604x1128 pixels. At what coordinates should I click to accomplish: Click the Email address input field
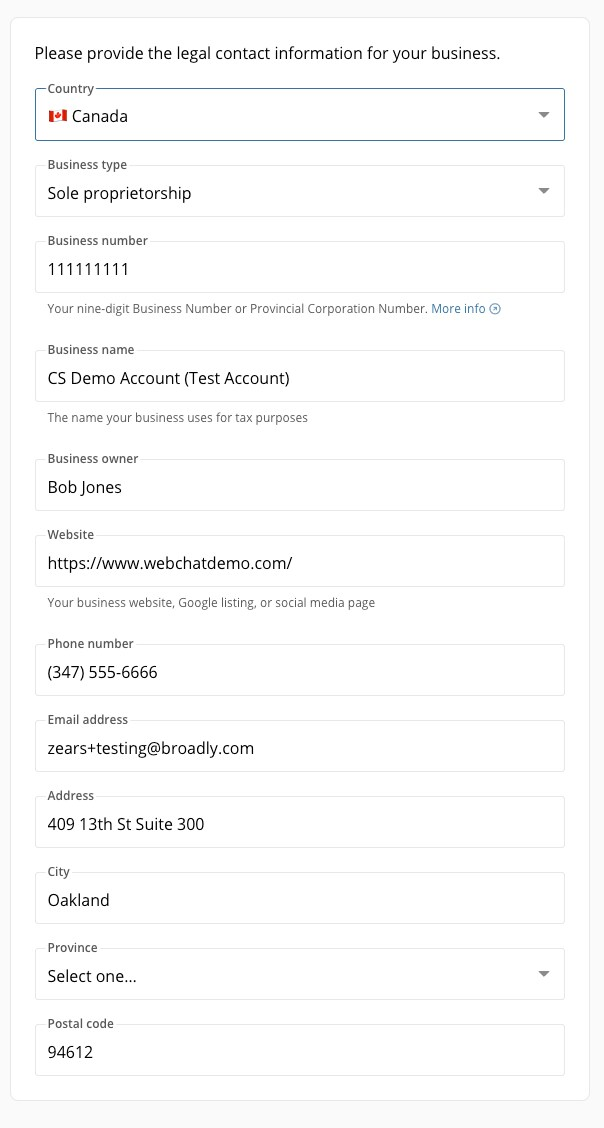click(x=300, y=746)
